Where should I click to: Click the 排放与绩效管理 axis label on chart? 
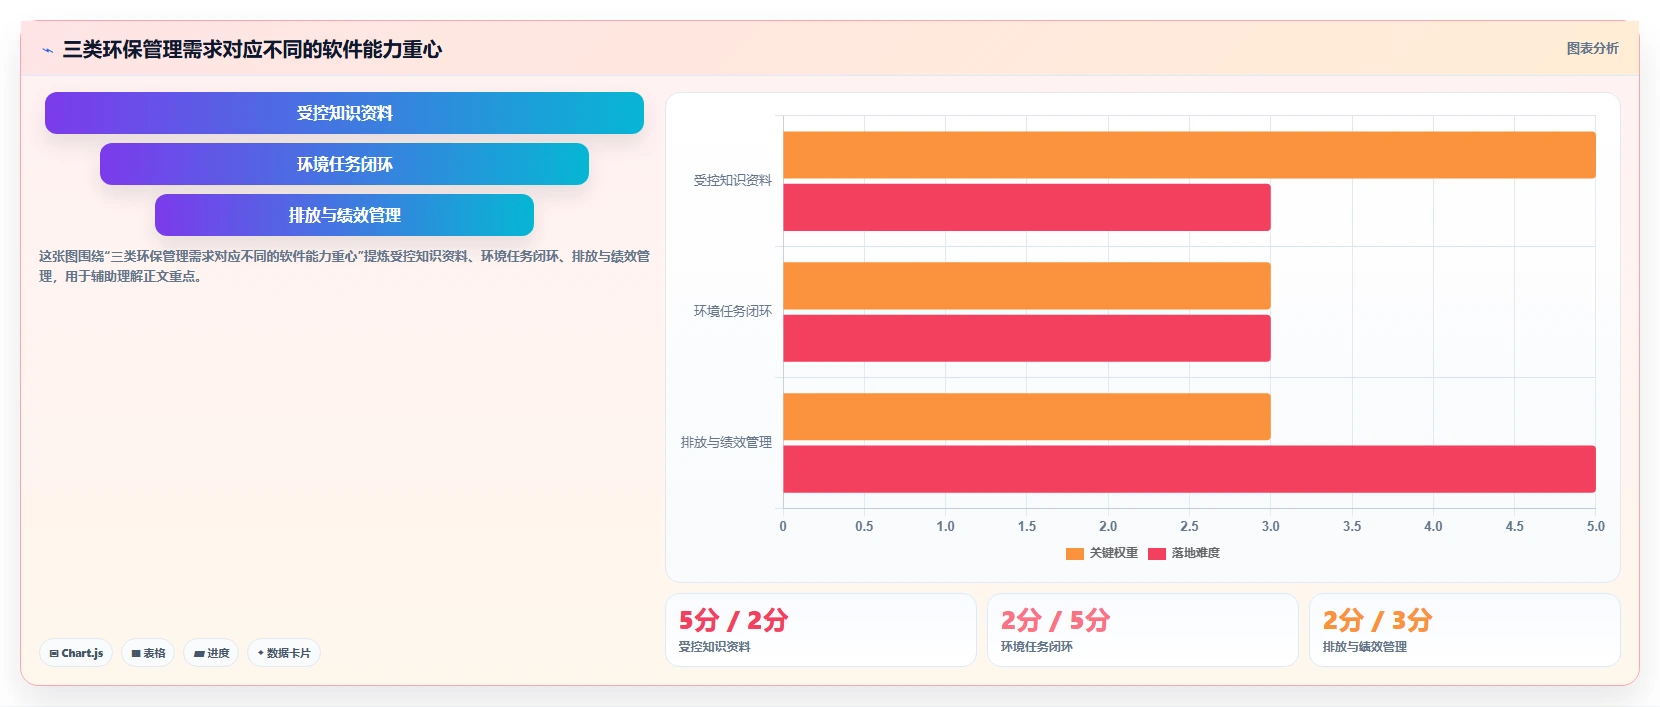pos(726,443)
